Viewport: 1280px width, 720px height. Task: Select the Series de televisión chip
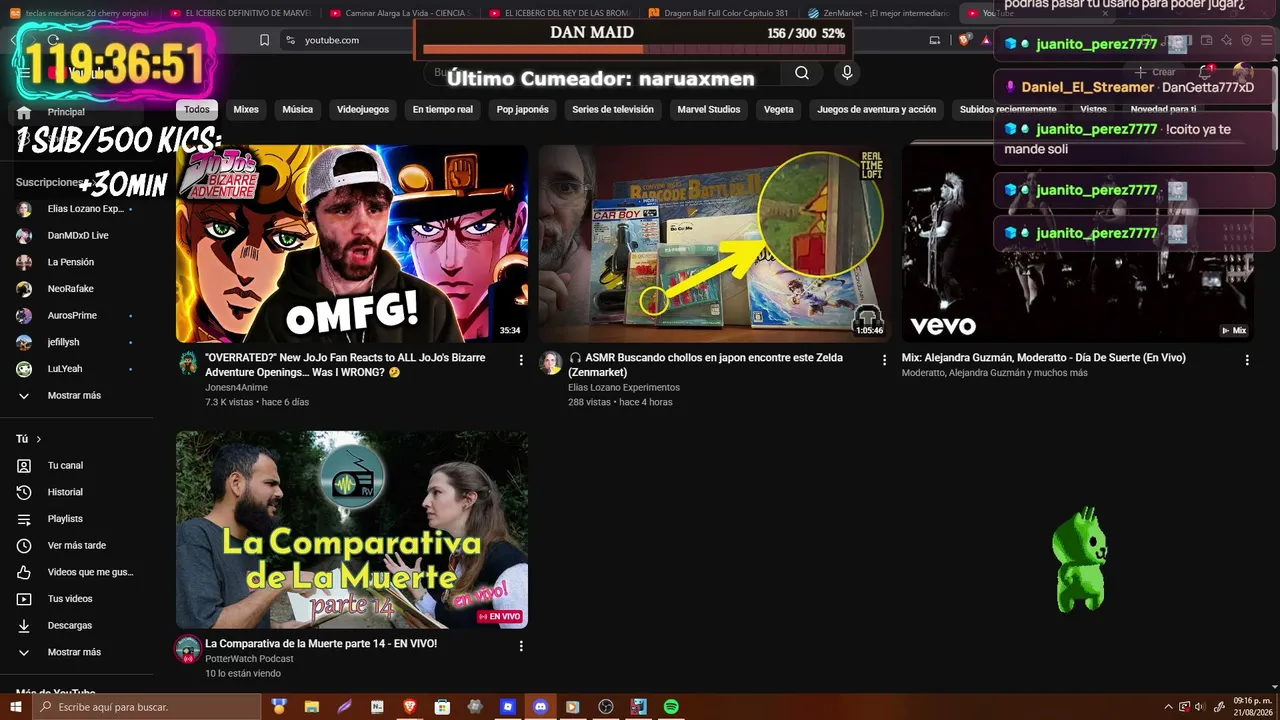(613, 110)
